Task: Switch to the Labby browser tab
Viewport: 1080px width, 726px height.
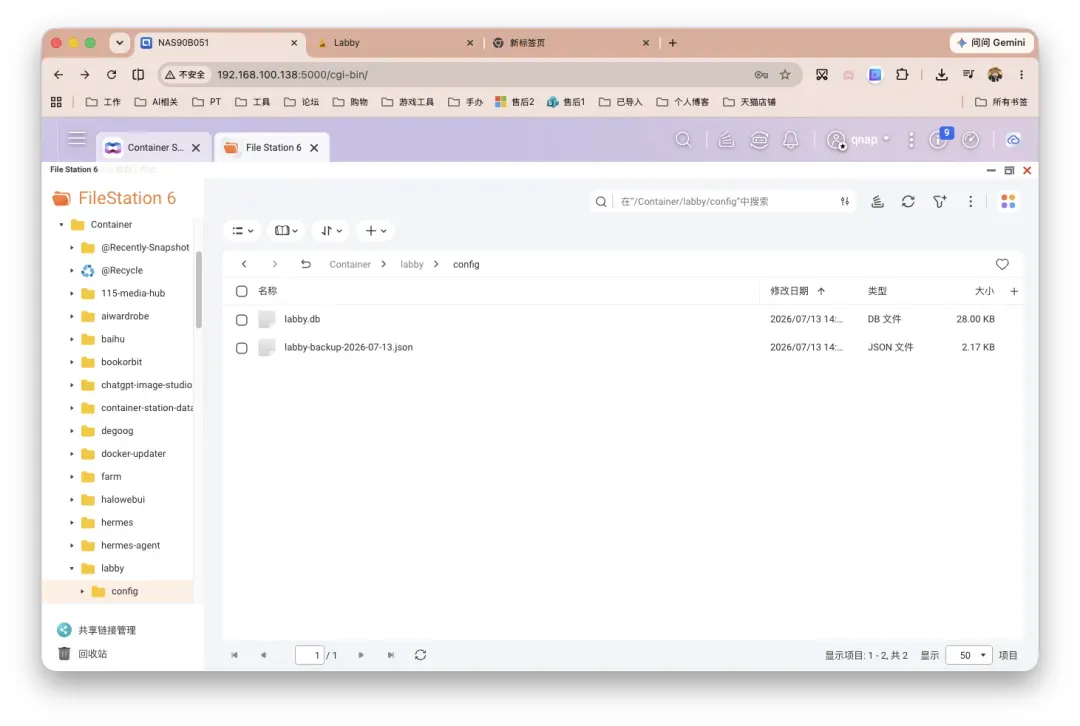Action: 395,43
